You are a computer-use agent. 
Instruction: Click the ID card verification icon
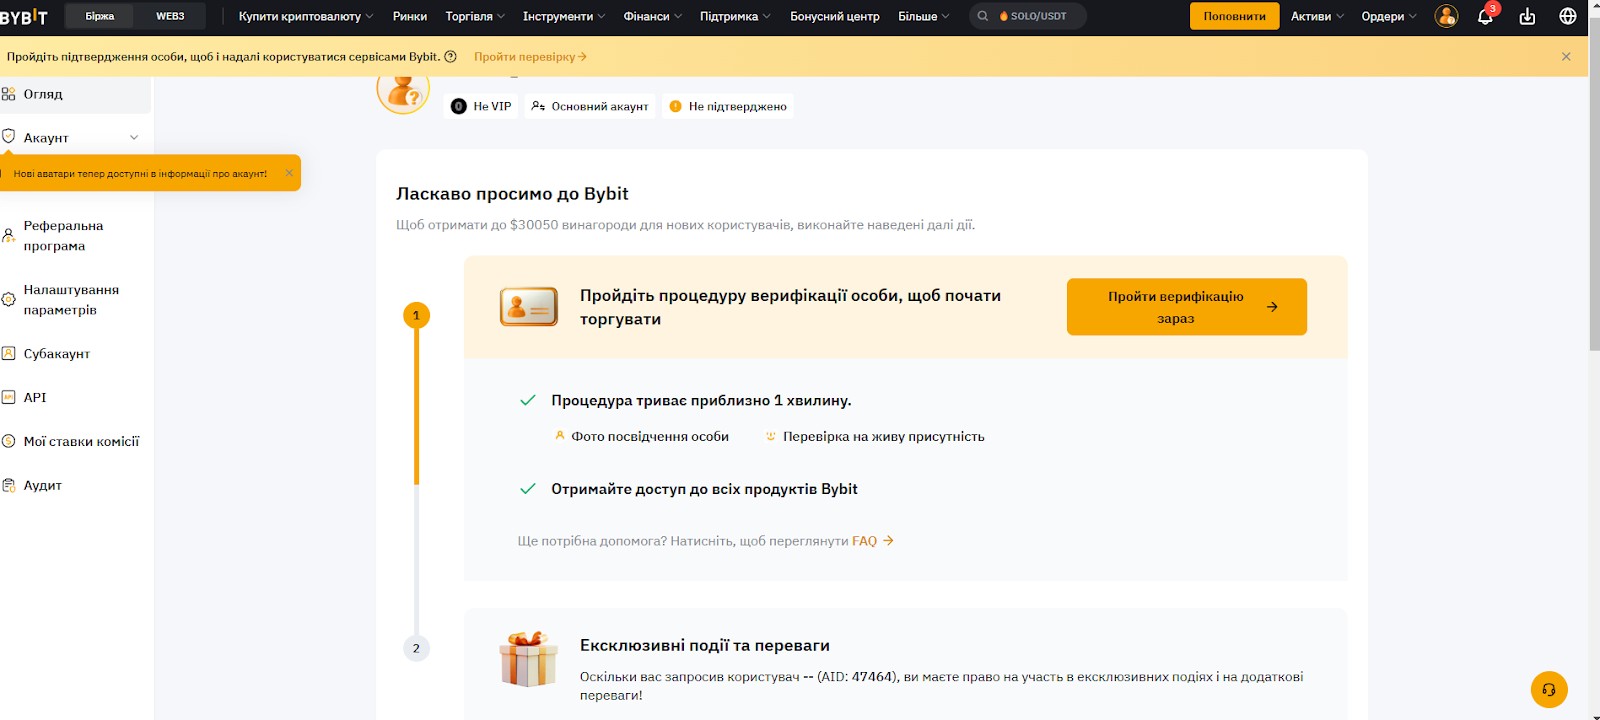tap(529, 307)
